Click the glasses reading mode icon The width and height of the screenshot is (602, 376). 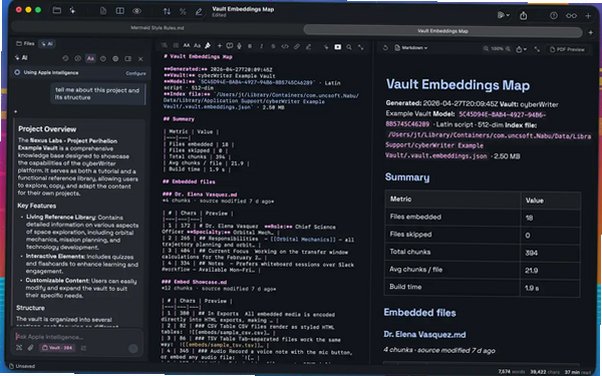571,15
